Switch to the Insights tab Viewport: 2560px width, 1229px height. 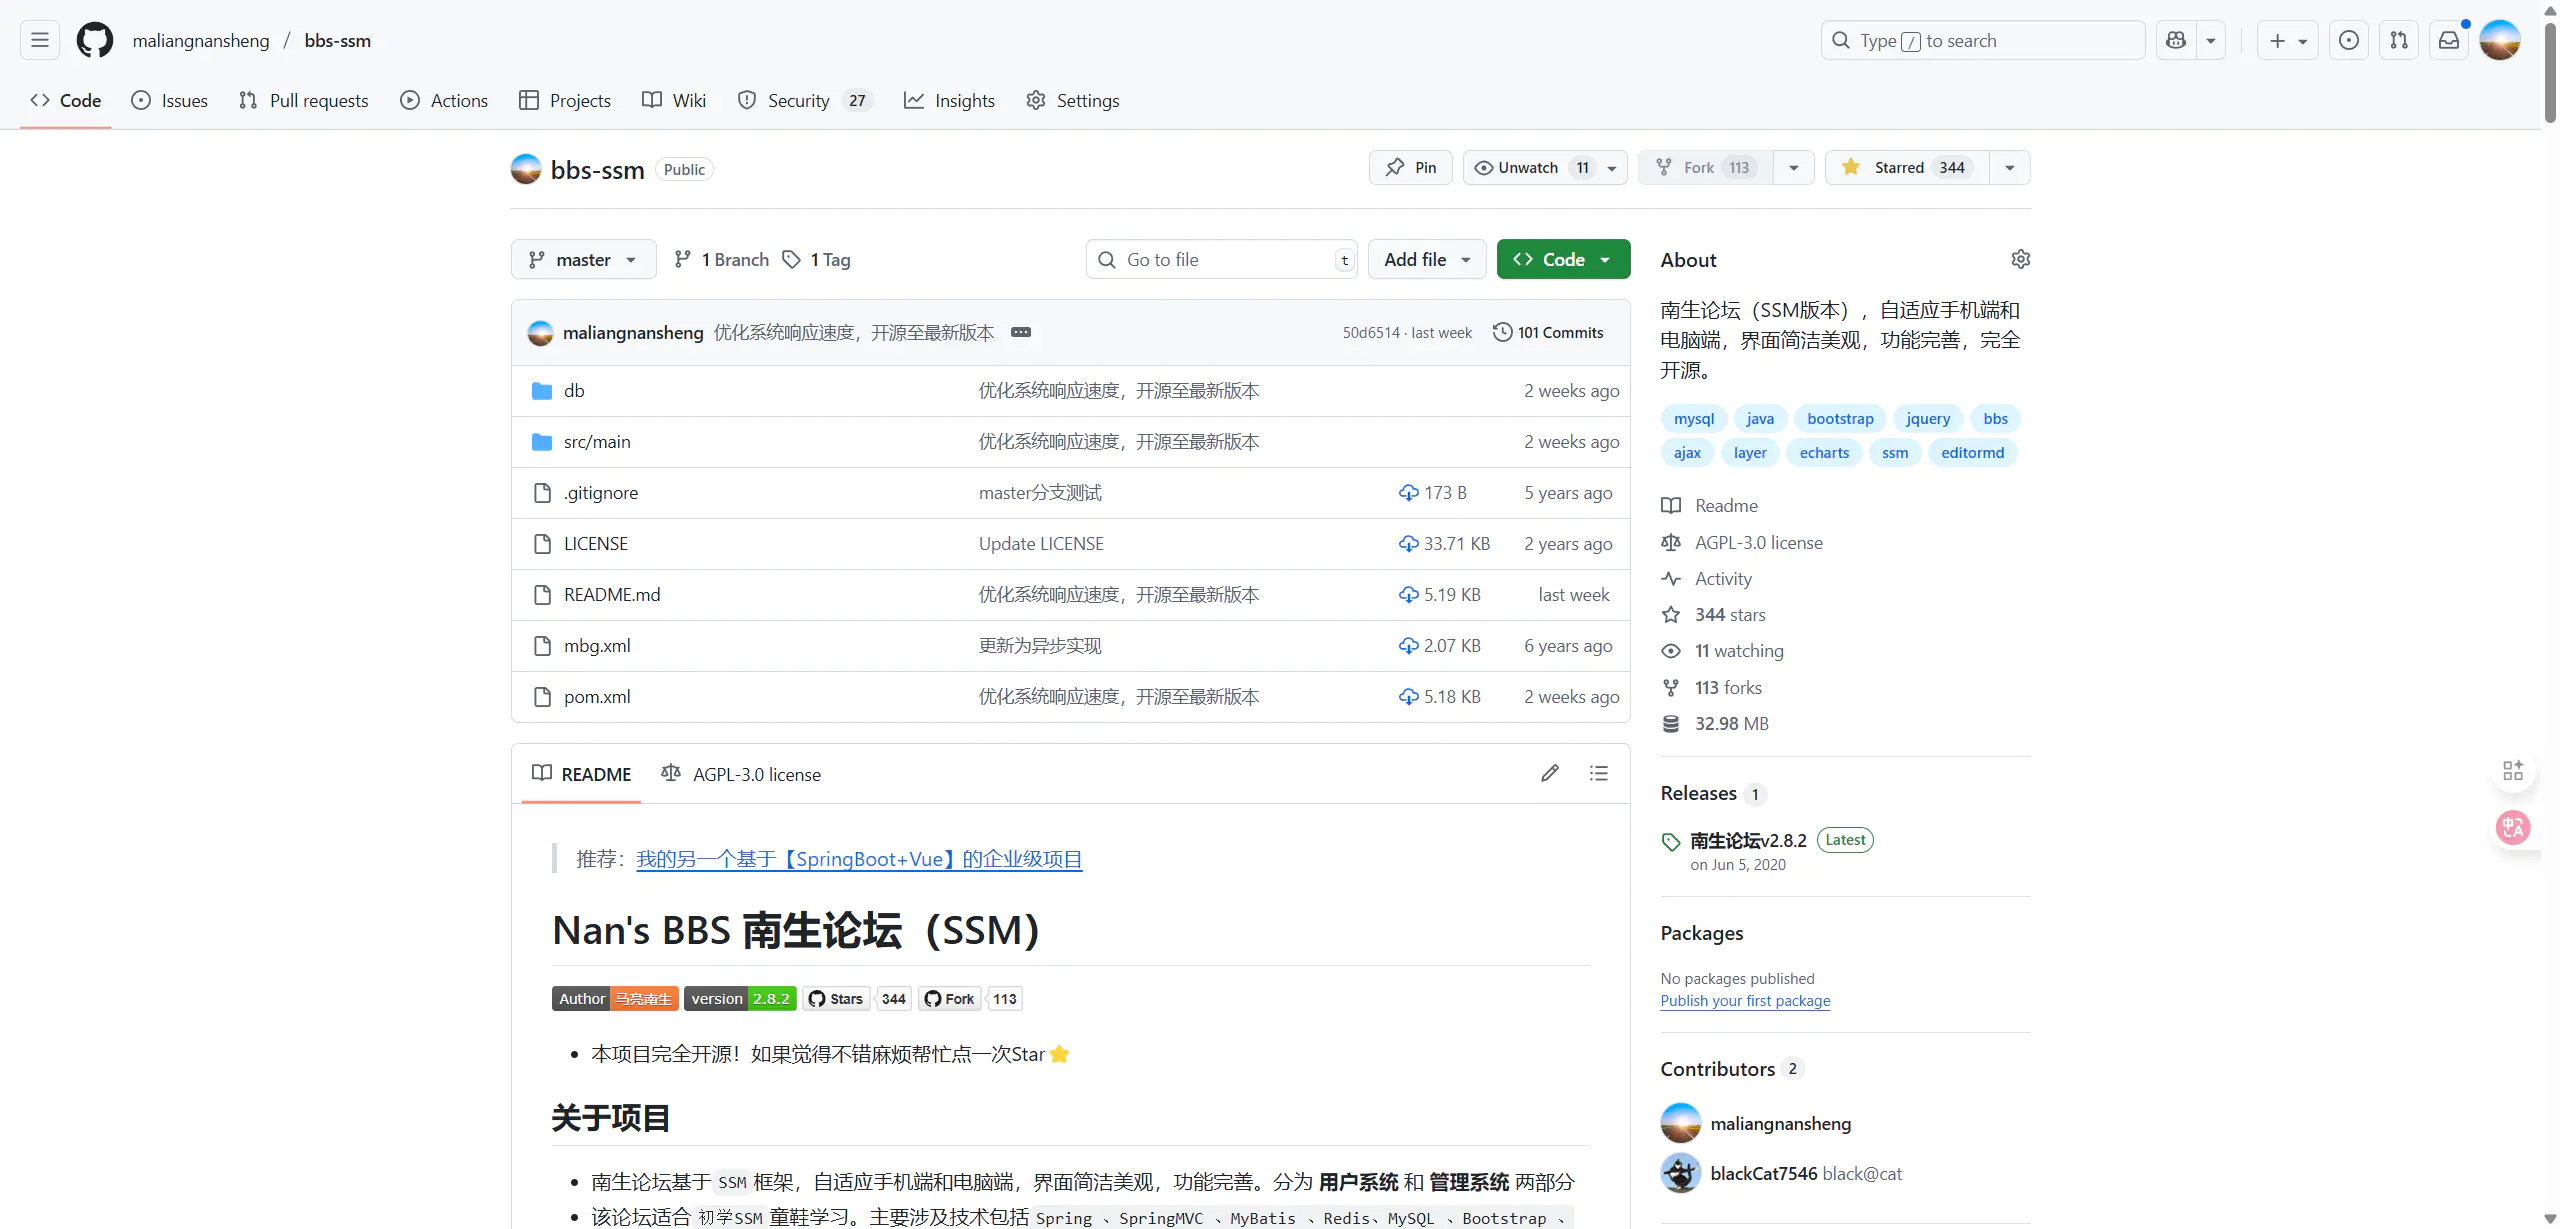click(950, 100)
